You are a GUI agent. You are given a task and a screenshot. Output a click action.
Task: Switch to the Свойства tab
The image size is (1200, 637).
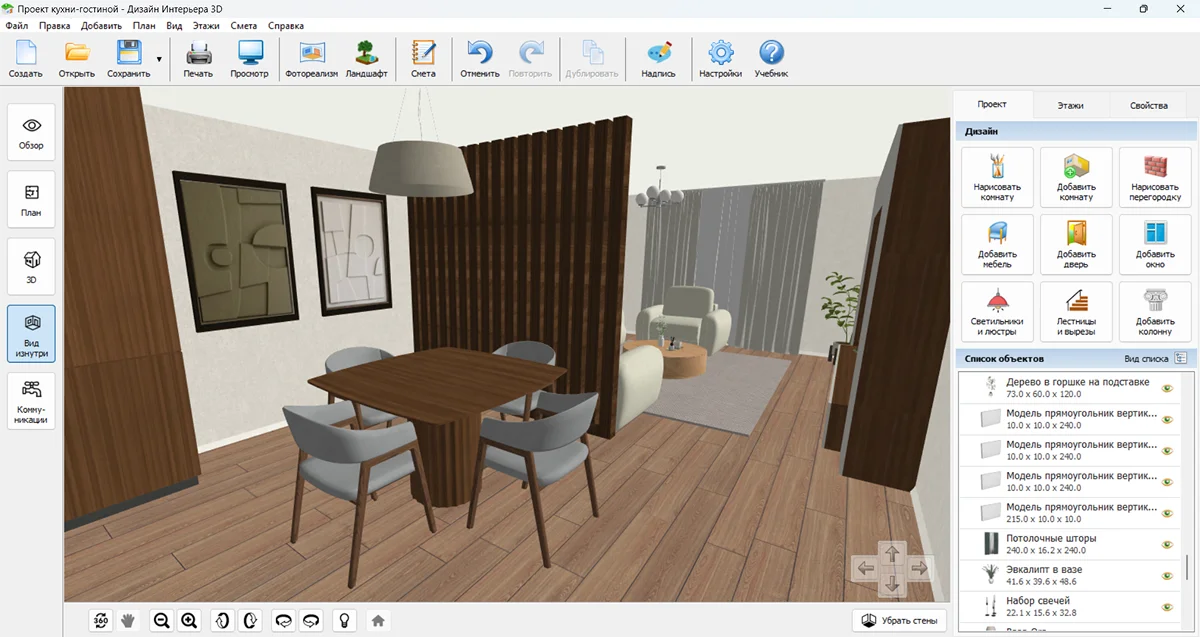(1148, 105)
